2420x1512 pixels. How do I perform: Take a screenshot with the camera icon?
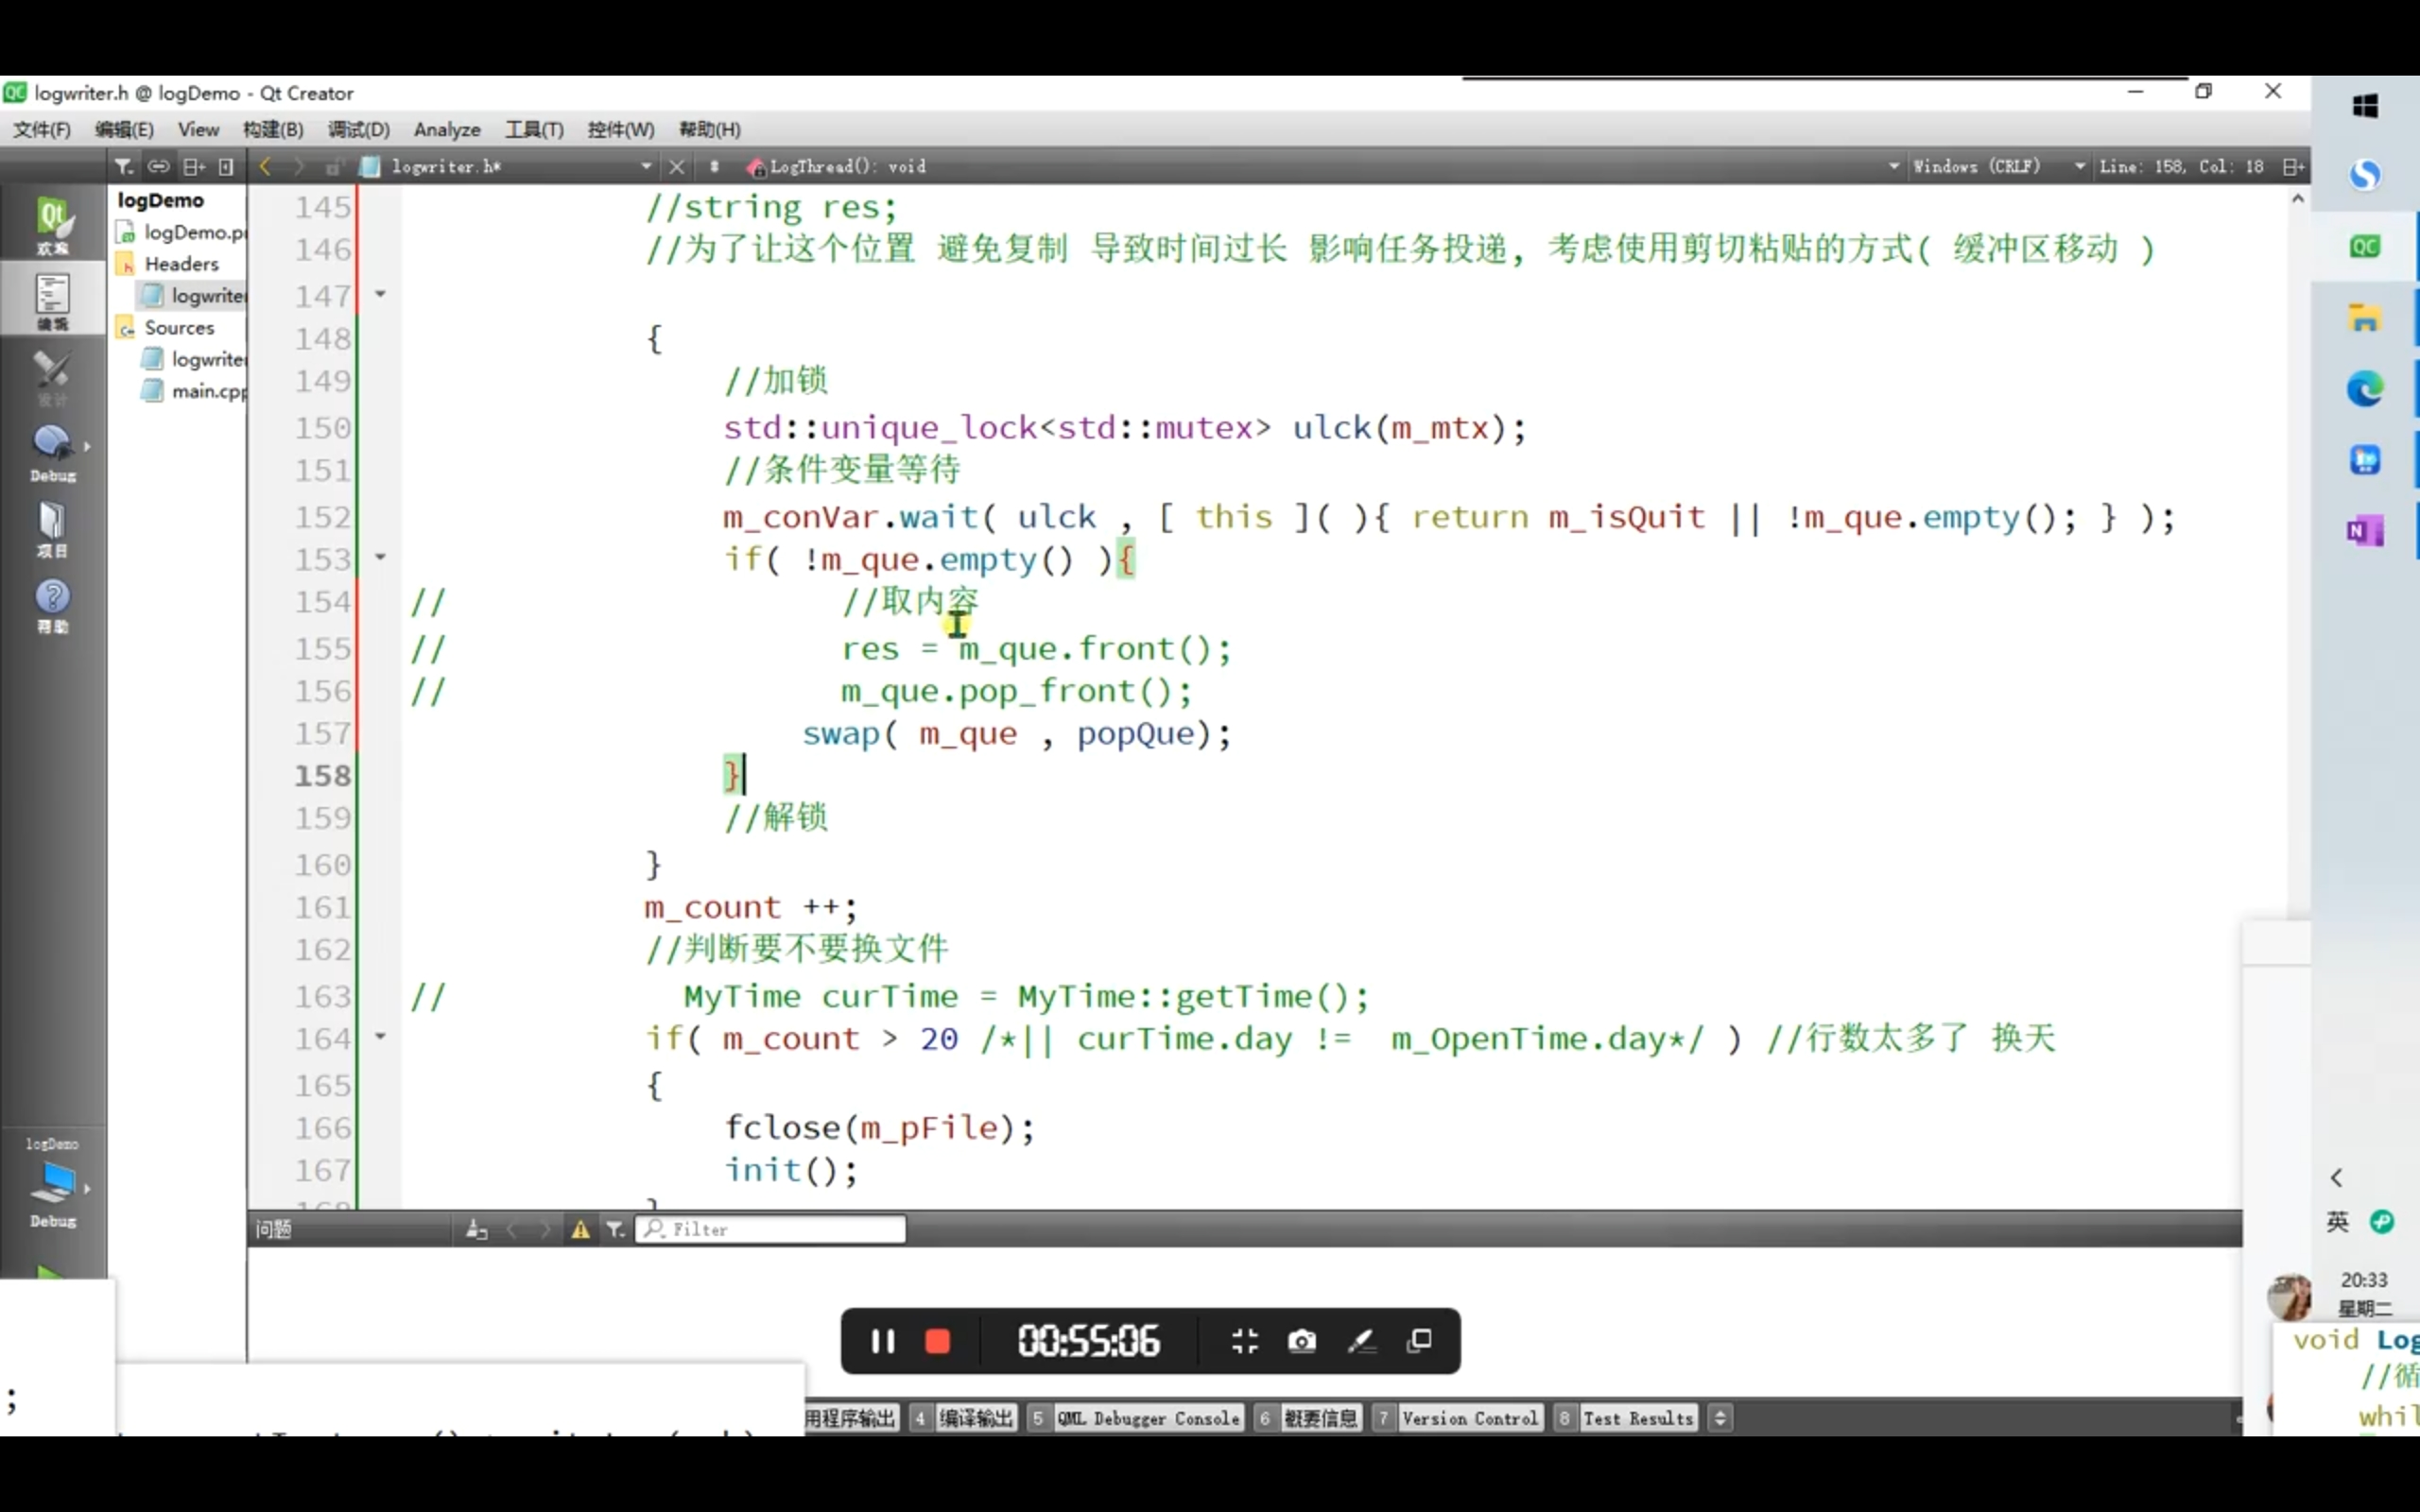tap(1301, 1341)
